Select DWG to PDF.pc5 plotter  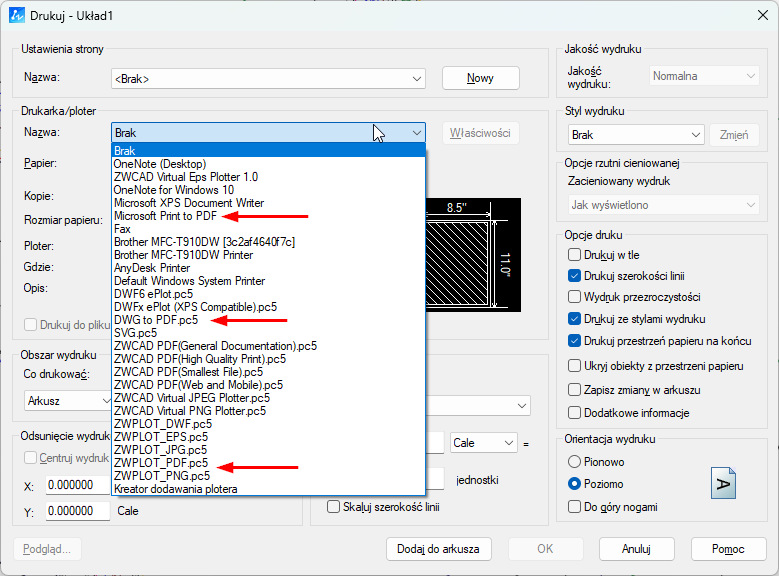pos(155,320)
